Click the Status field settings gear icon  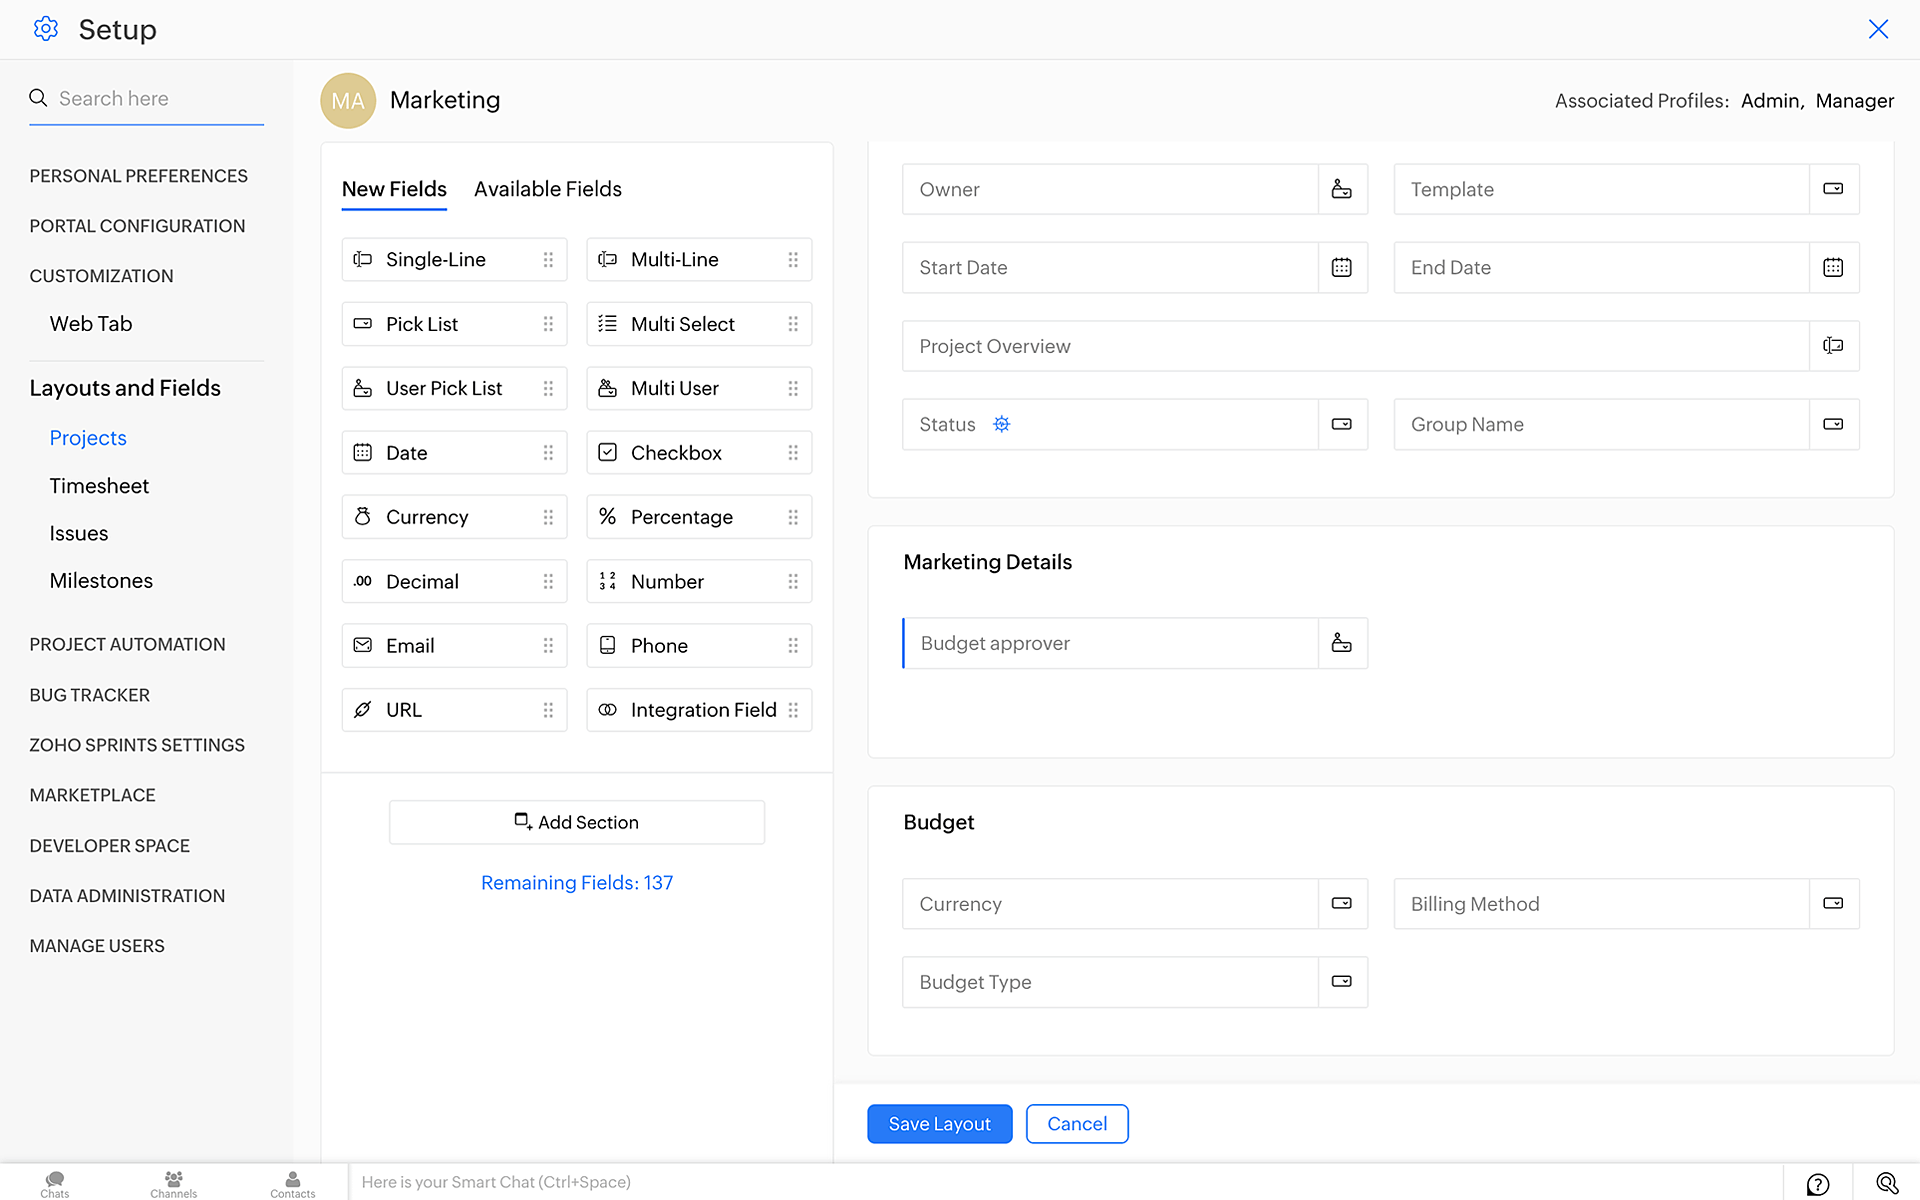(1001, 424)
